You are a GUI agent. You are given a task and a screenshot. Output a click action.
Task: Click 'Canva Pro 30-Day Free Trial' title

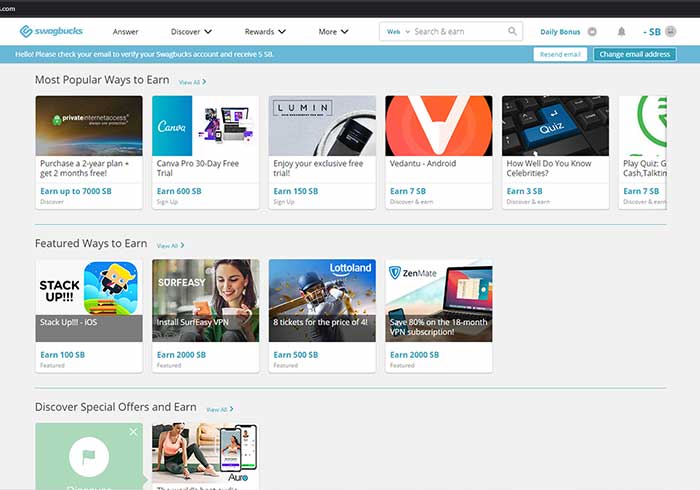pos(198,168)
